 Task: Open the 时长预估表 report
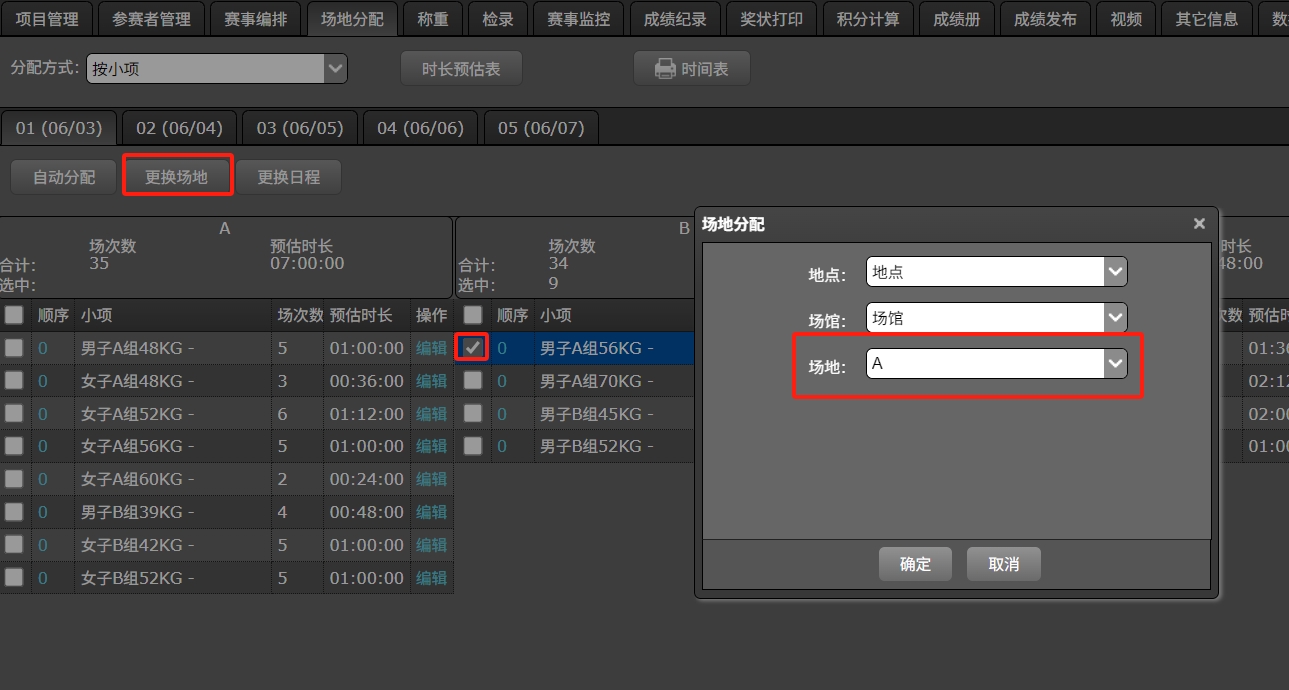point(461,68)
